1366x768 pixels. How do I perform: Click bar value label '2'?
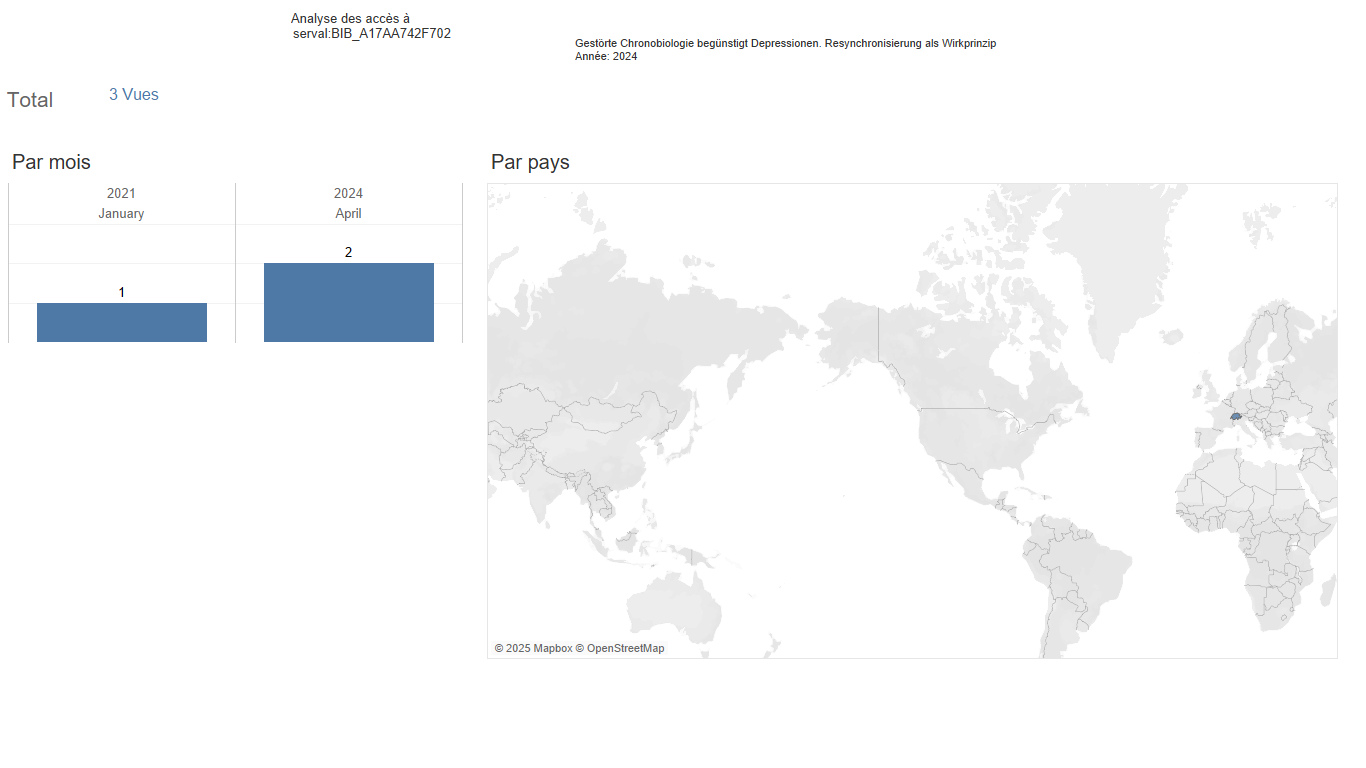348,252
